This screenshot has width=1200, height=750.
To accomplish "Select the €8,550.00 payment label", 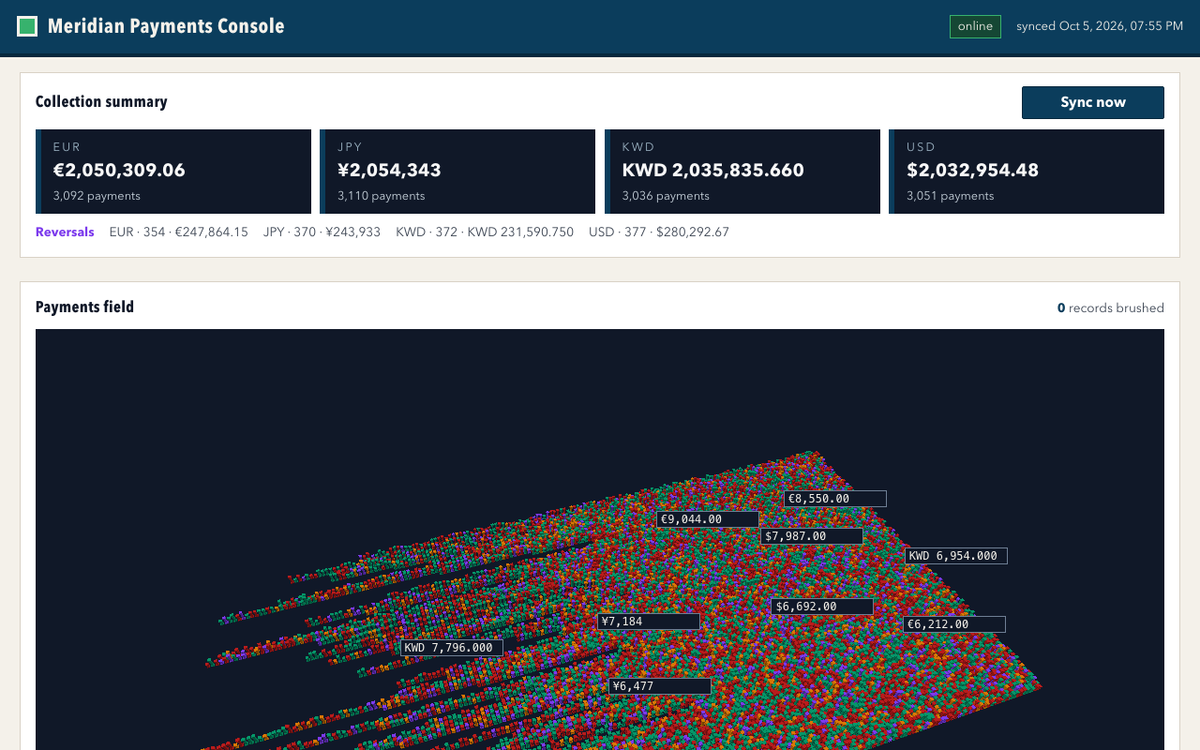I will 835,498.
